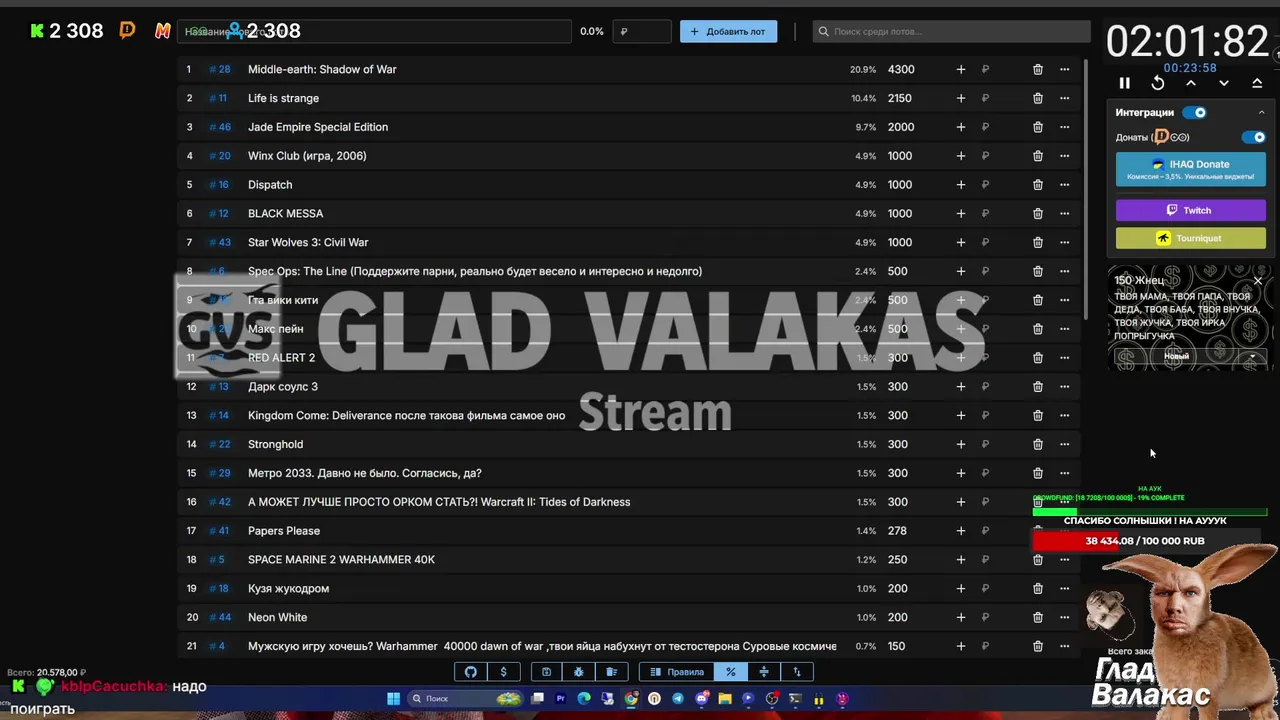The width and height of the screenshot is (1280, 720).
Task: Click the 4300 amount for Middle-earth
Action: 901,69
